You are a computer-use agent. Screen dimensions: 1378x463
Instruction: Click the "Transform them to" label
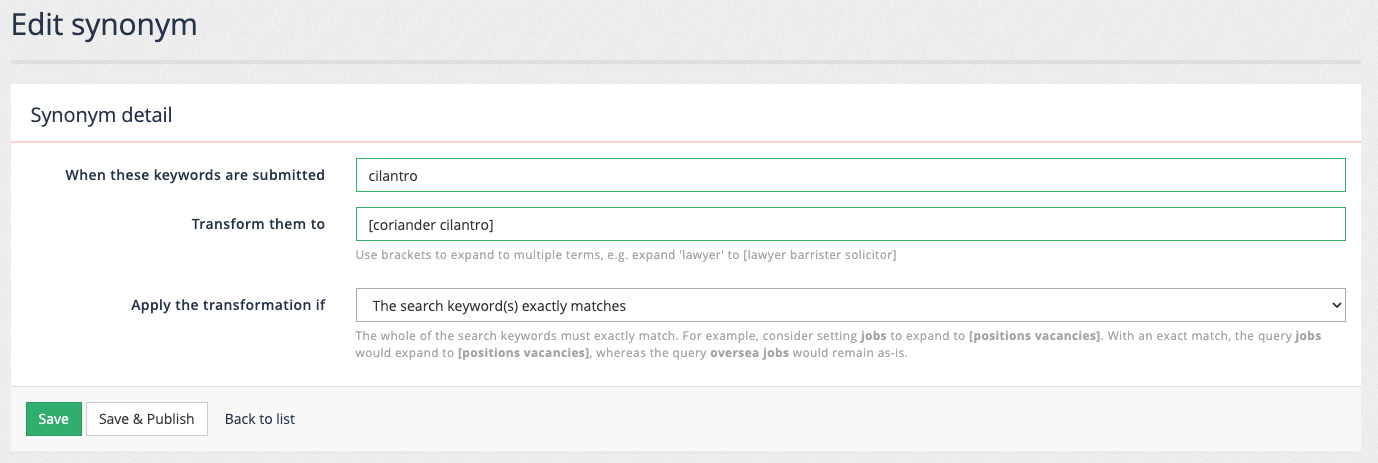258,224
